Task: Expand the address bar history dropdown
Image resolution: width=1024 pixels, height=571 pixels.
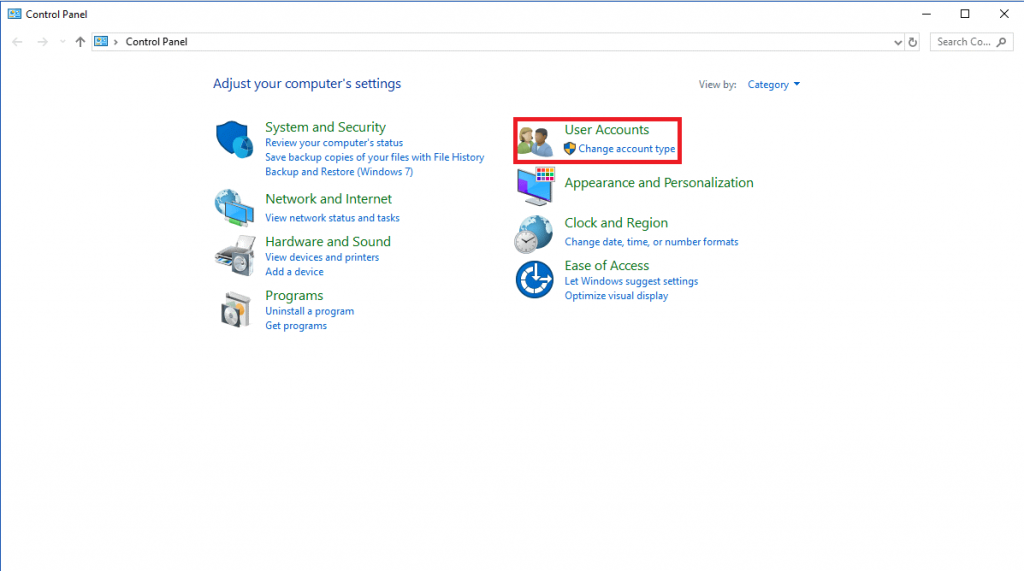Action: (x=897, y=42)
